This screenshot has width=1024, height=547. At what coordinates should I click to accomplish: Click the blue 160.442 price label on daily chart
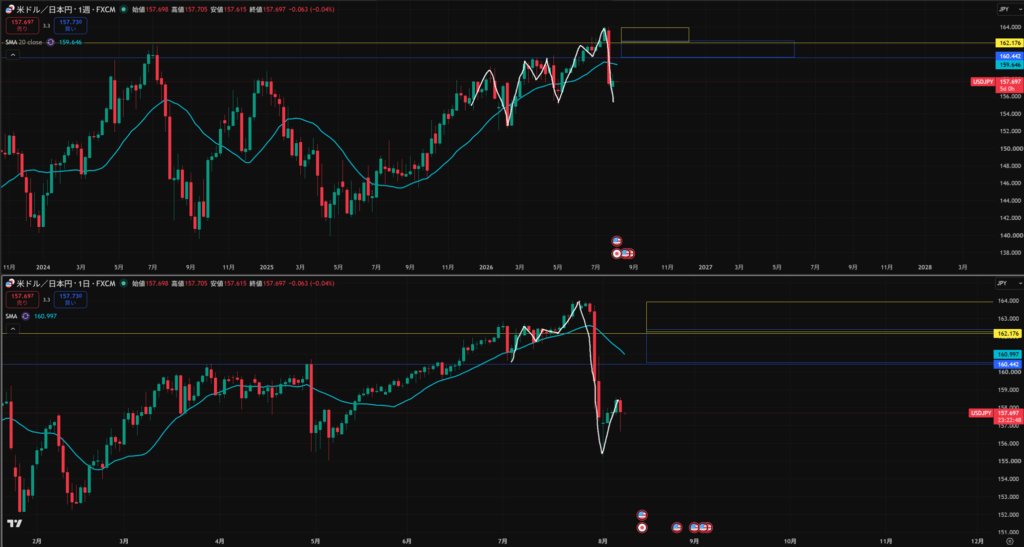(1010, 364)
